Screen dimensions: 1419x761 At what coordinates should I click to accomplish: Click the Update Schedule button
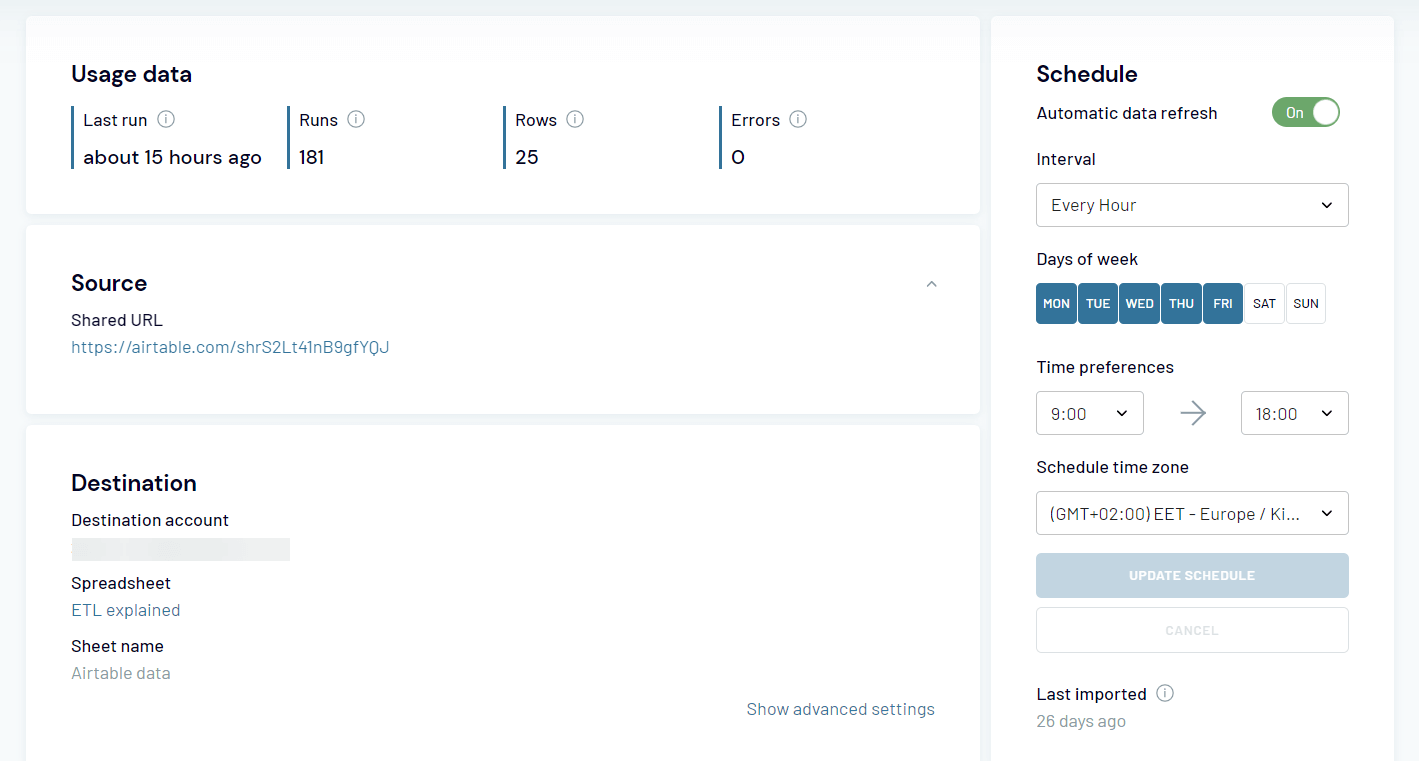1192,575
